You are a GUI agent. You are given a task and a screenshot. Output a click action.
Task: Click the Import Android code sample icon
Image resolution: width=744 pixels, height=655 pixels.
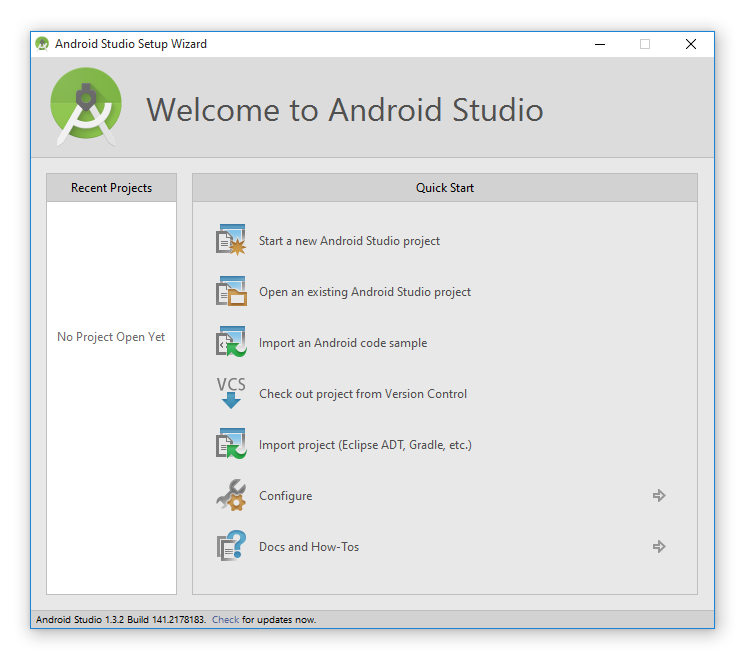pyautogui.click(x=231, y=342)
